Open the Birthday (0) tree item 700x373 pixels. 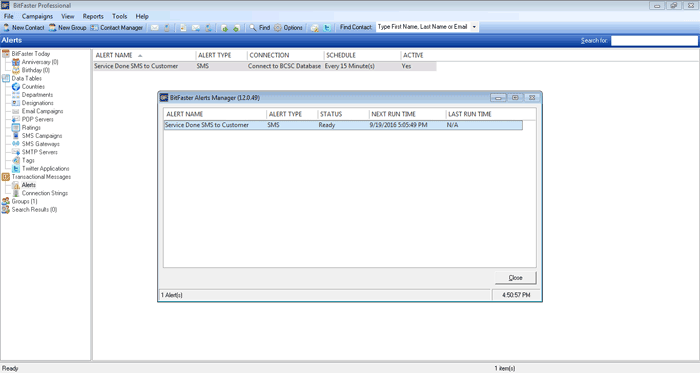[31, 70]
